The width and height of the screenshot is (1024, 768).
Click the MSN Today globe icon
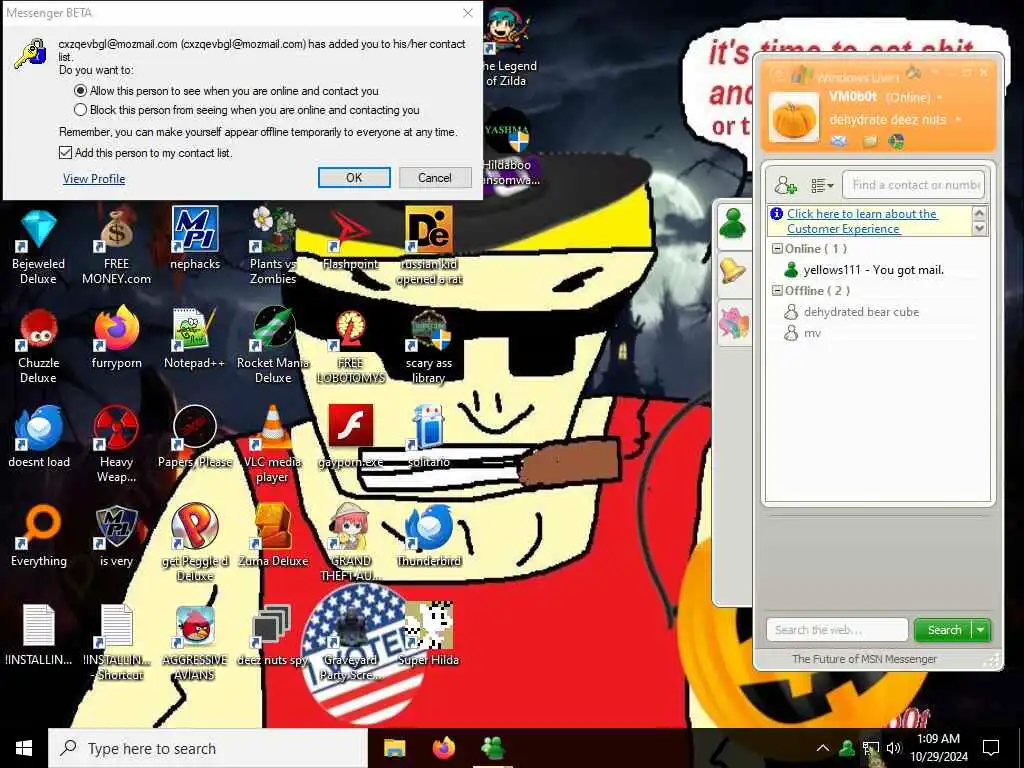coord(897,141)
